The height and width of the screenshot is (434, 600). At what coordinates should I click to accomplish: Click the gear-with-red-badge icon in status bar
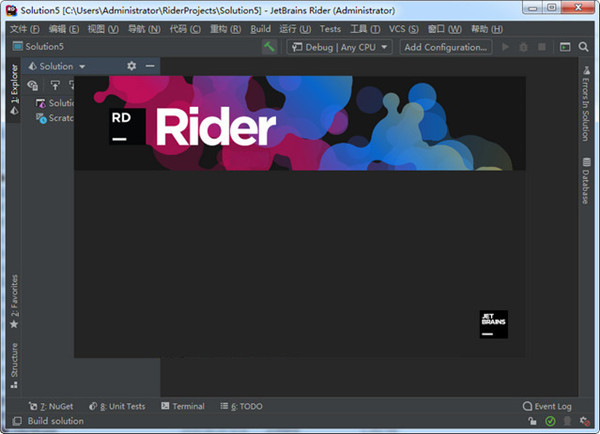(585, 421)
